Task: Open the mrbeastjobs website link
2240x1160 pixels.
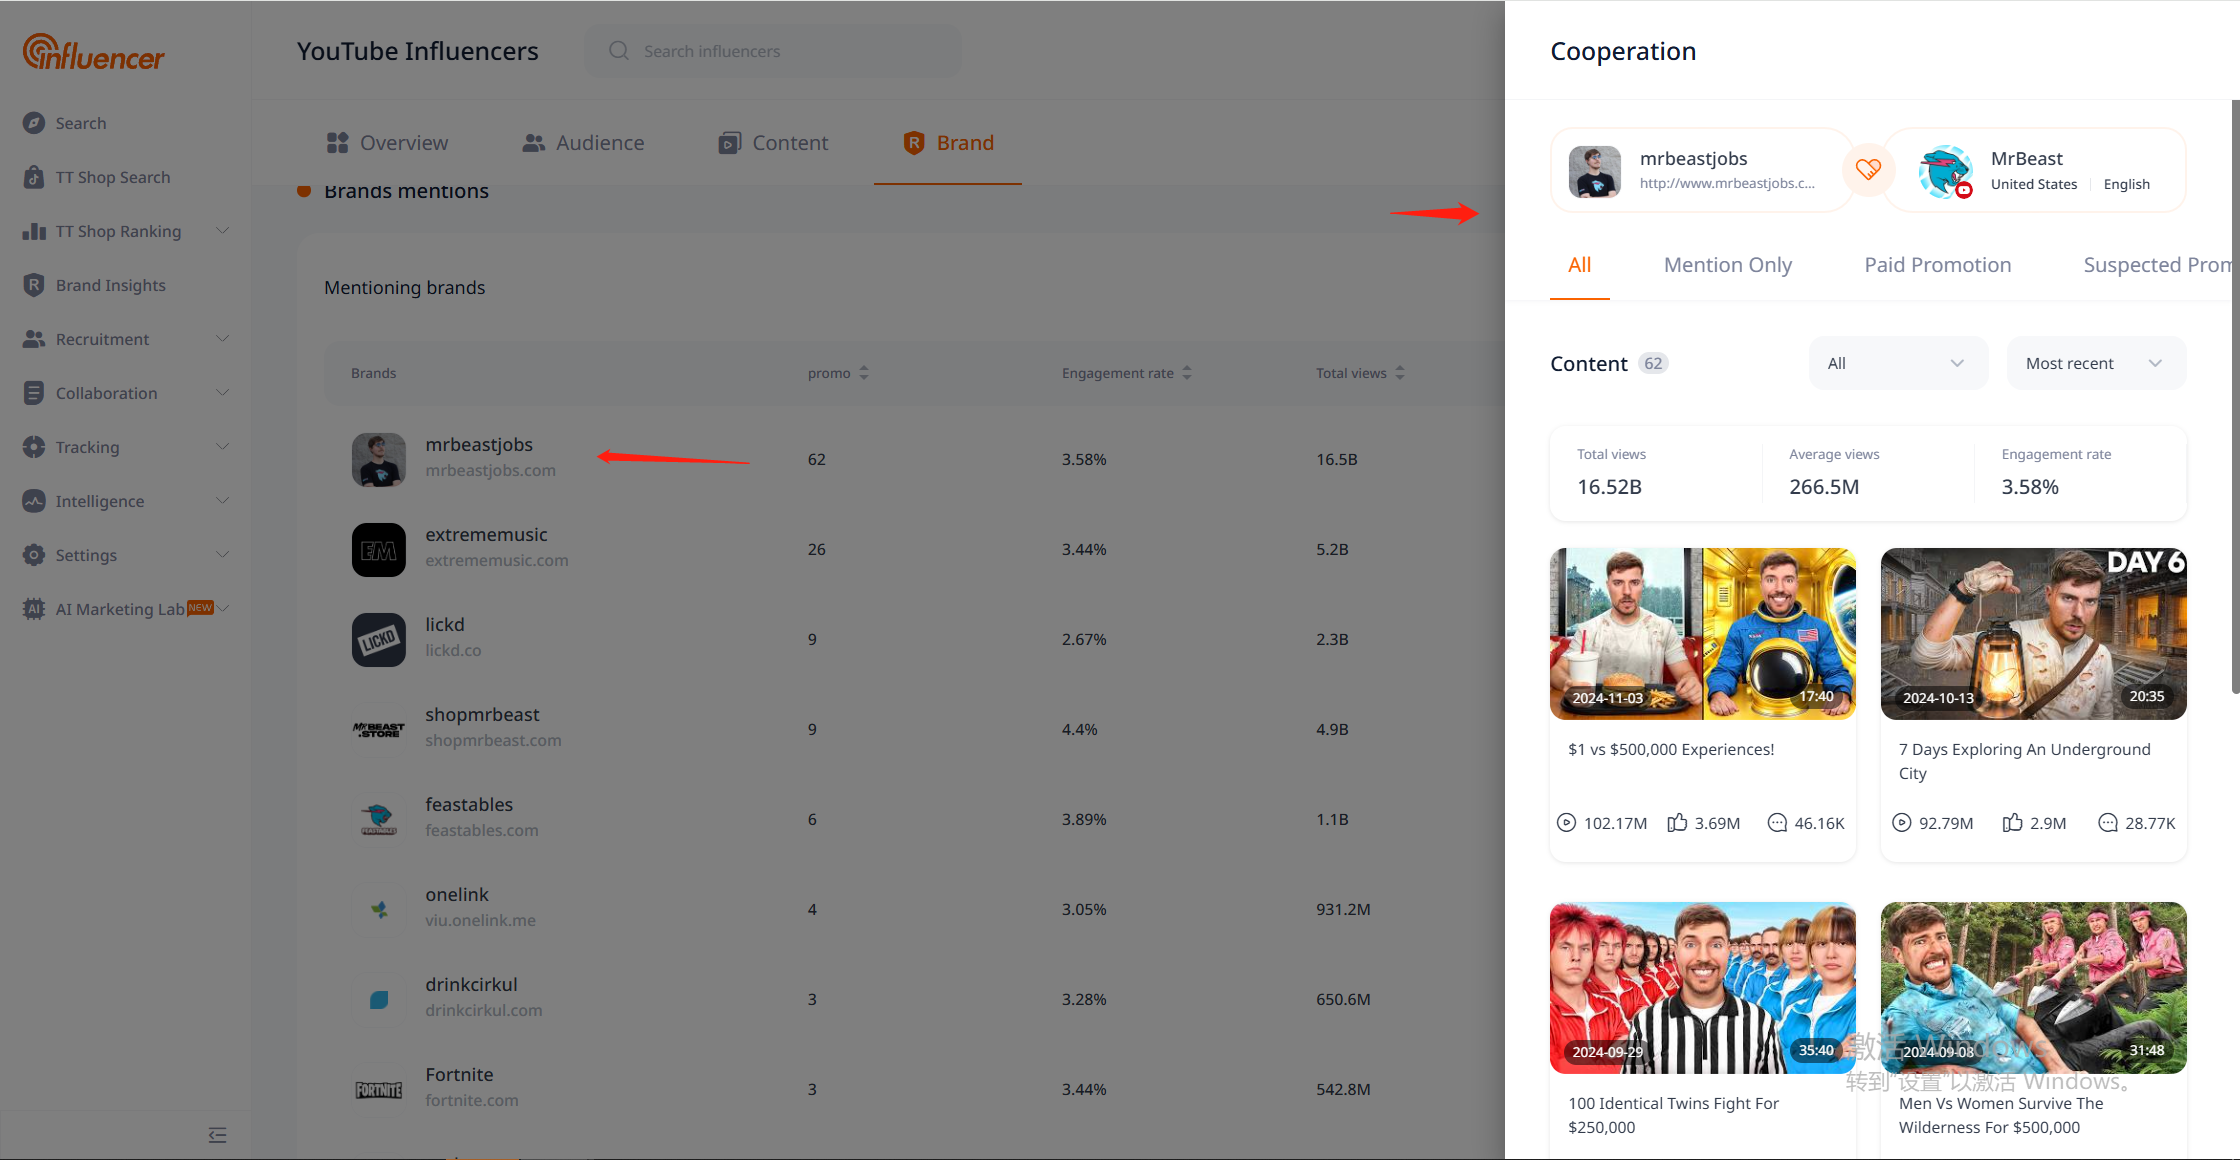Action: pyautogui.click(x=1726, y=183)
